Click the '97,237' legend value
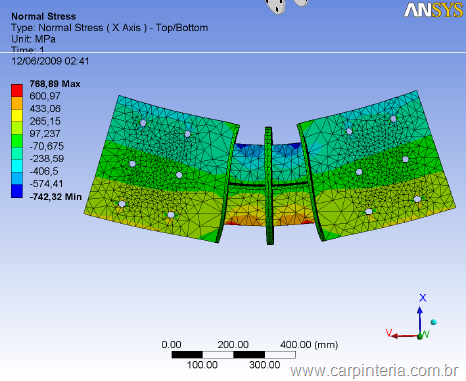 click(x=45, y=134)
